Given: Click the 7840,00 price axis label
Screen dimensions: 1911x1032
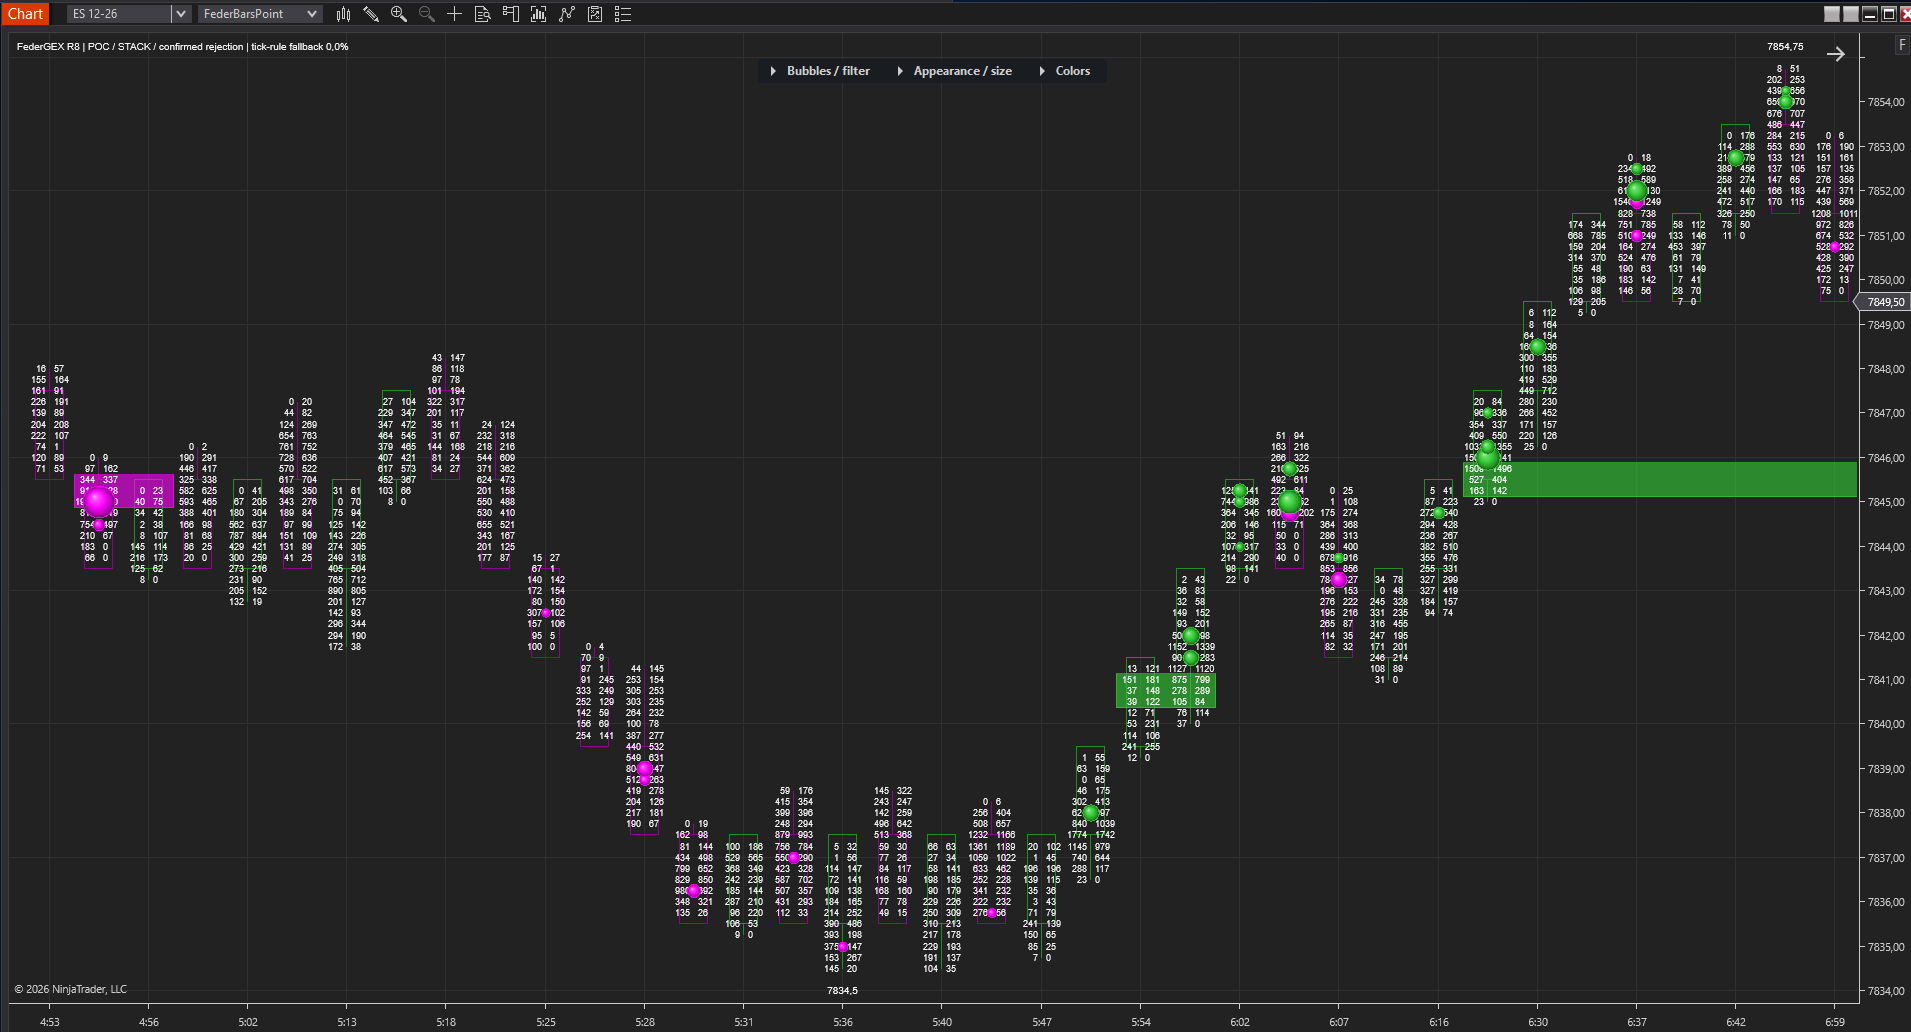Looking at the screenshot, I should point(1886,724).
